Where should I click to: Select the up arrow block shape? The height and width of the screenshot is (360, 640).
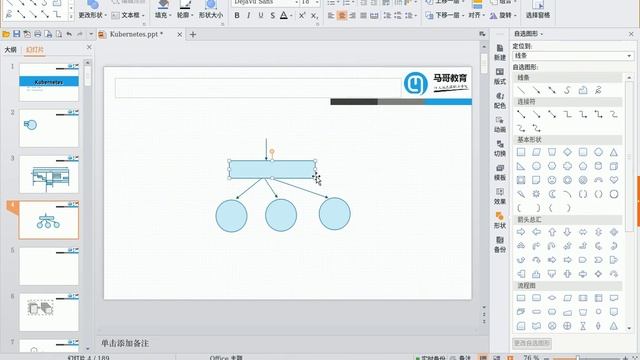(x=552, y=232)
